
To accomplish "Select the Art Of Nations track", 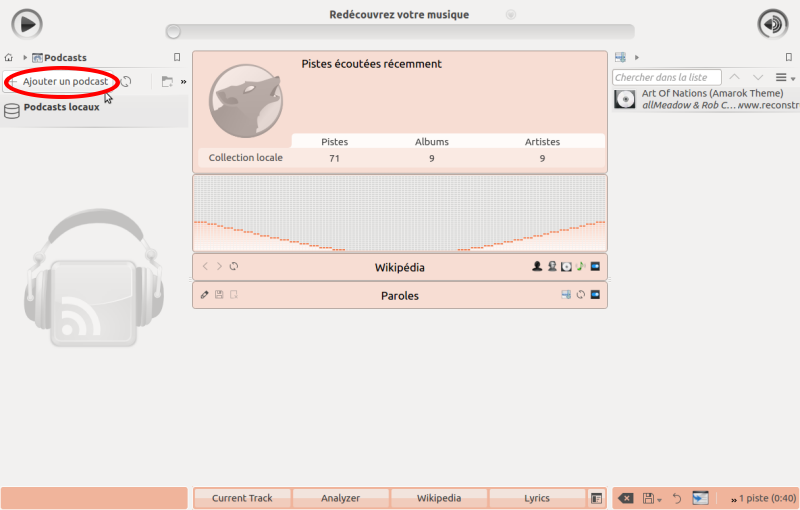I will pyautogui.click(x=706, y=99).
